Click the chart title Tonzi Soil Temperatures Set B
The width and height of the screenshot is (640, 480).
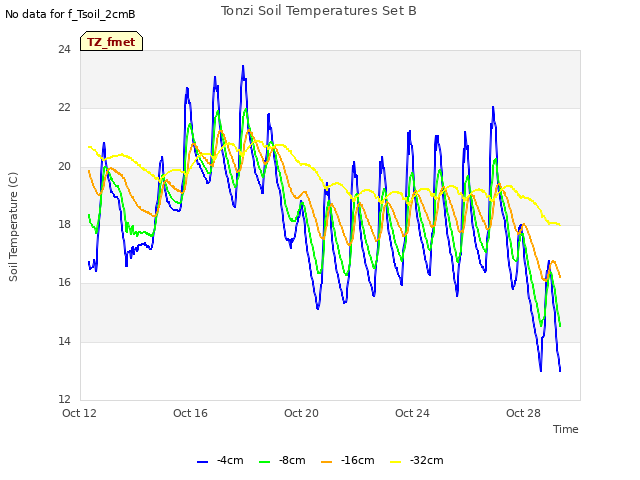(x=319, y=11)
